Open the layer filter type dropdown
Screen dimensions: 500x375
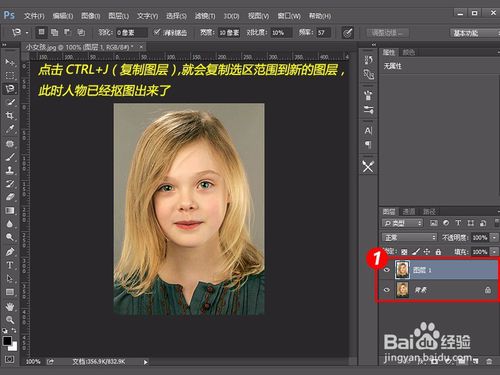pyautogui.click(x=402, y=223)
